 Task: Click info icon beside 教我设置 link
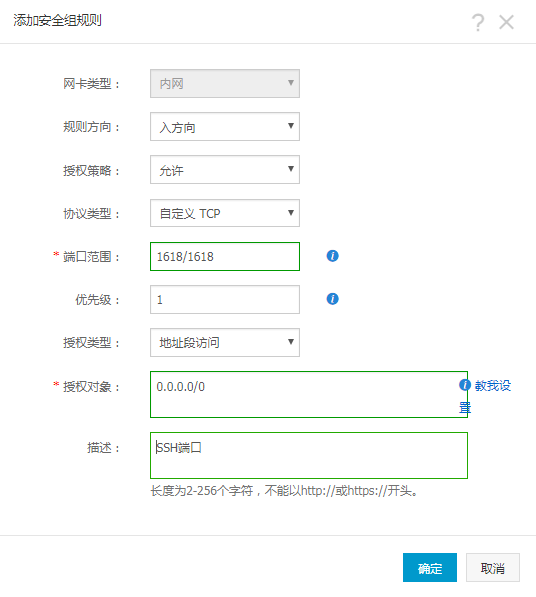click(464, 385)
